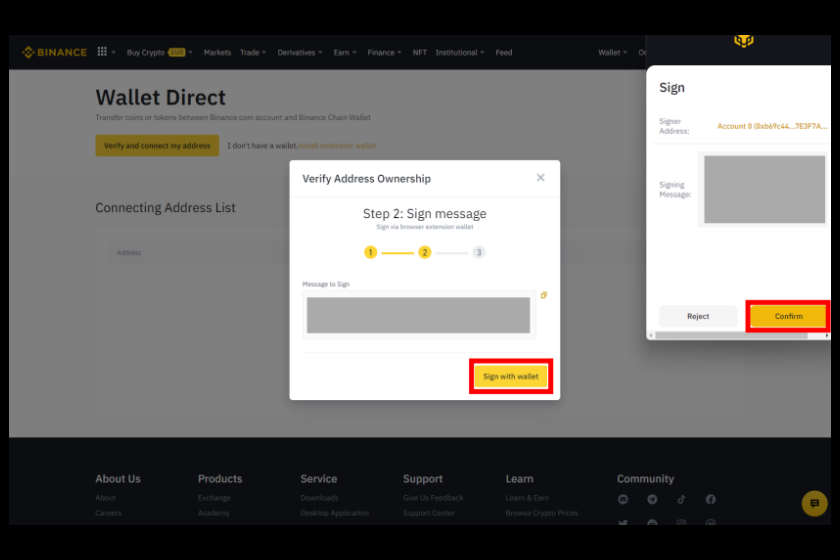
Task: Expand the Trade menu
Action: click(253, 53)
